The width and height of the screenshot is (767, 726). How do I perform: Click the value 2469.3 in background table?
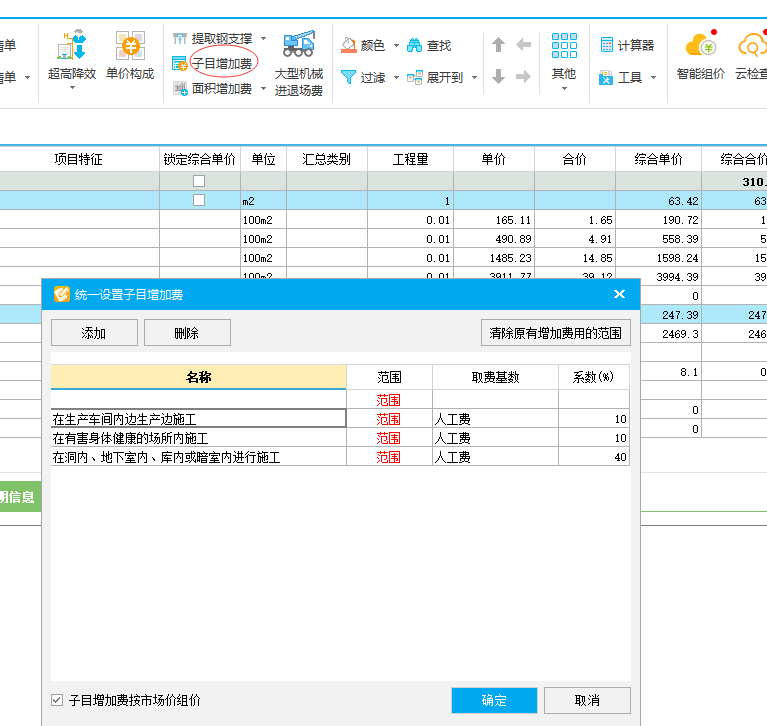point(680,334)
